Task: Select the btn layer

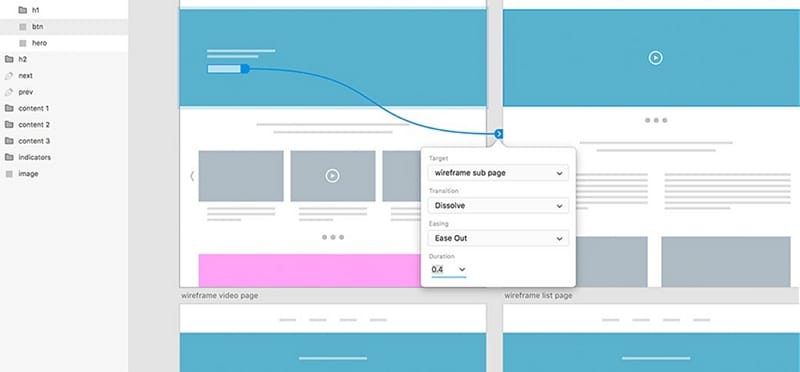Action: [64, 27]
